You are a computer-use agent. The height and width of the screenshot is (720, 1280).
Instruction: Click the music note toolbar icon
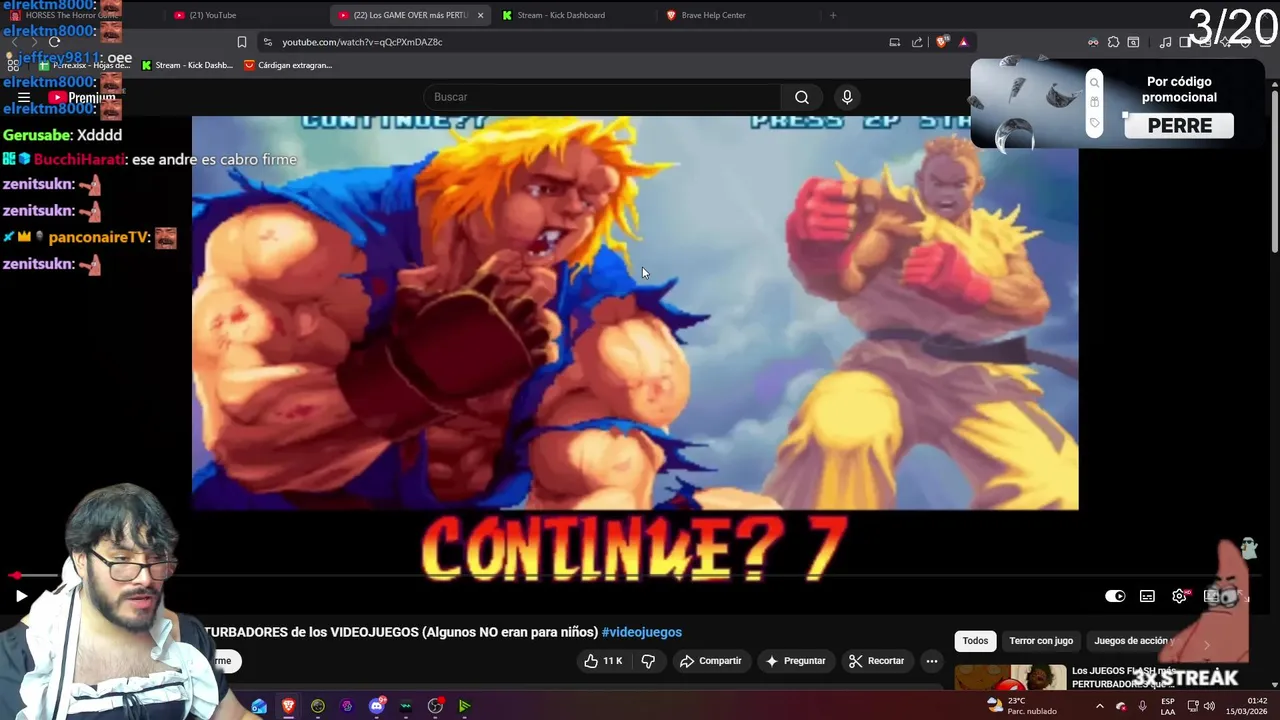[x=1165, y=42]
